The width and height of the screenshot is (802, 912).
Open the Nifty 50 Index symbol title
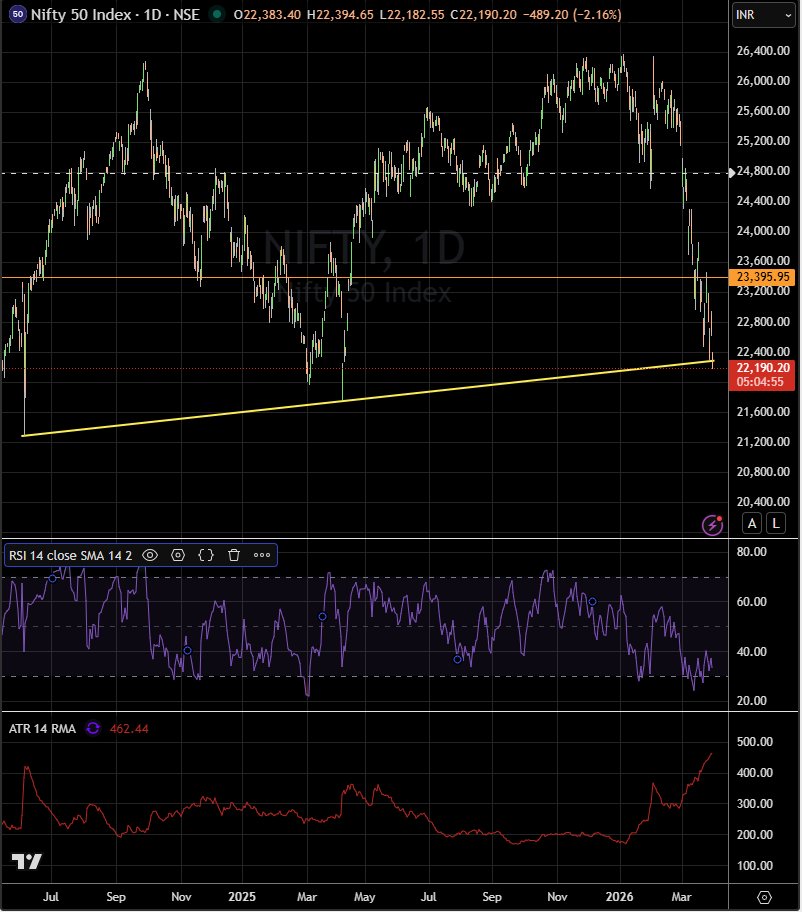click(115, 15)
